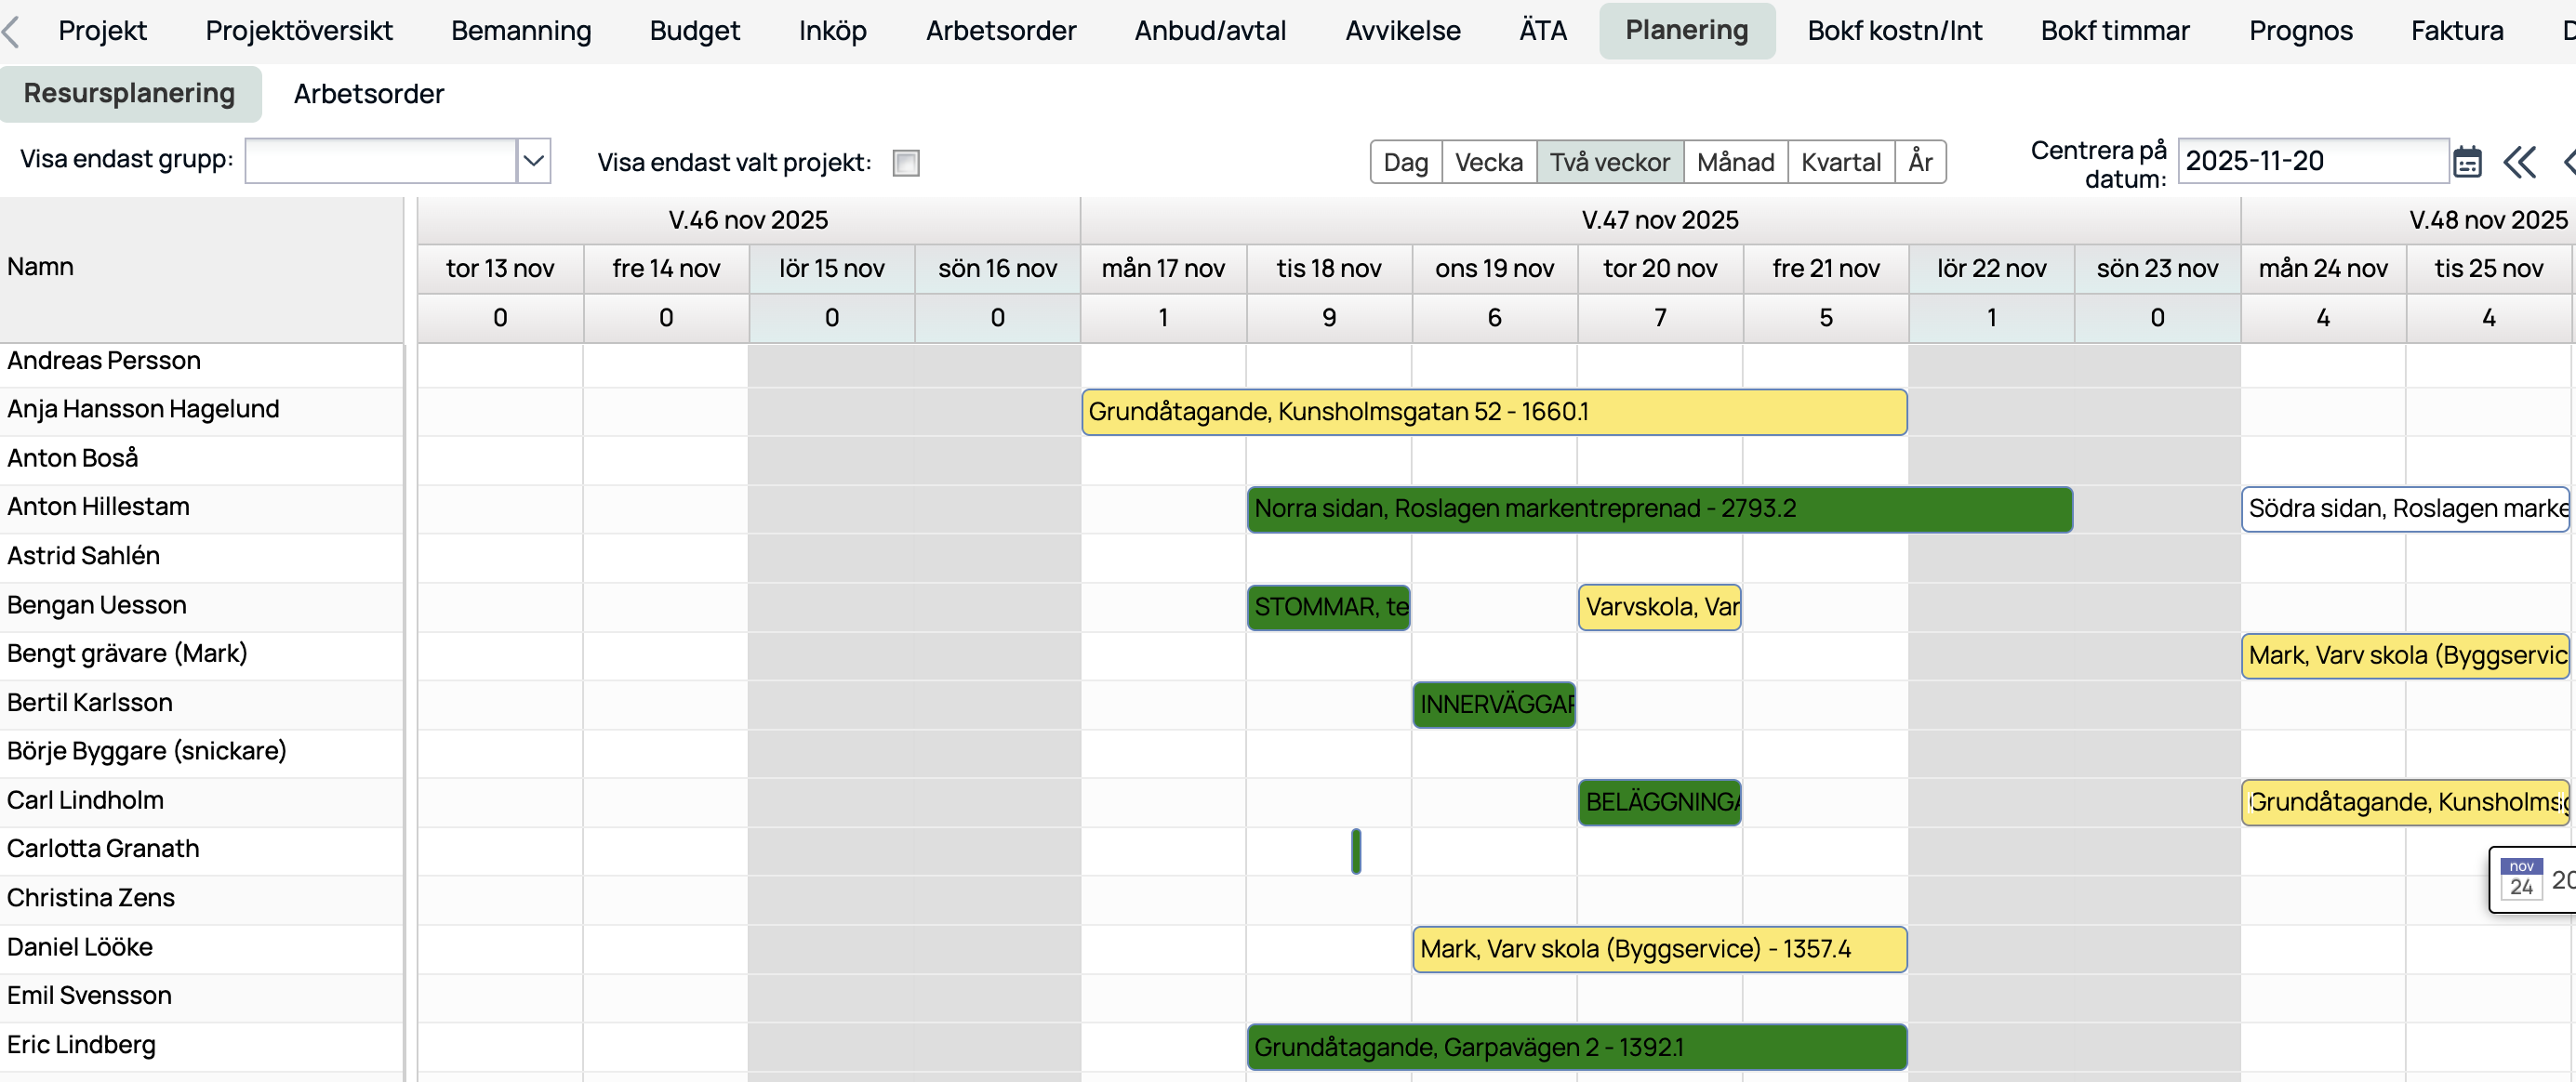Open the Arbetsorder sub-tab under Planering

(368, 94)
